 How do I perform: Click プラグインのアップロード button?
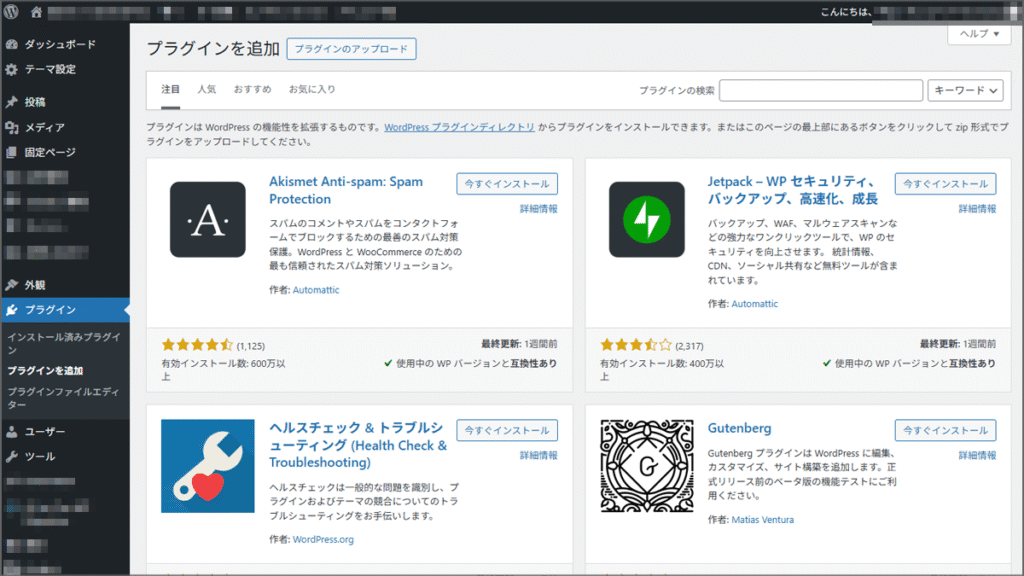(351, 49)
